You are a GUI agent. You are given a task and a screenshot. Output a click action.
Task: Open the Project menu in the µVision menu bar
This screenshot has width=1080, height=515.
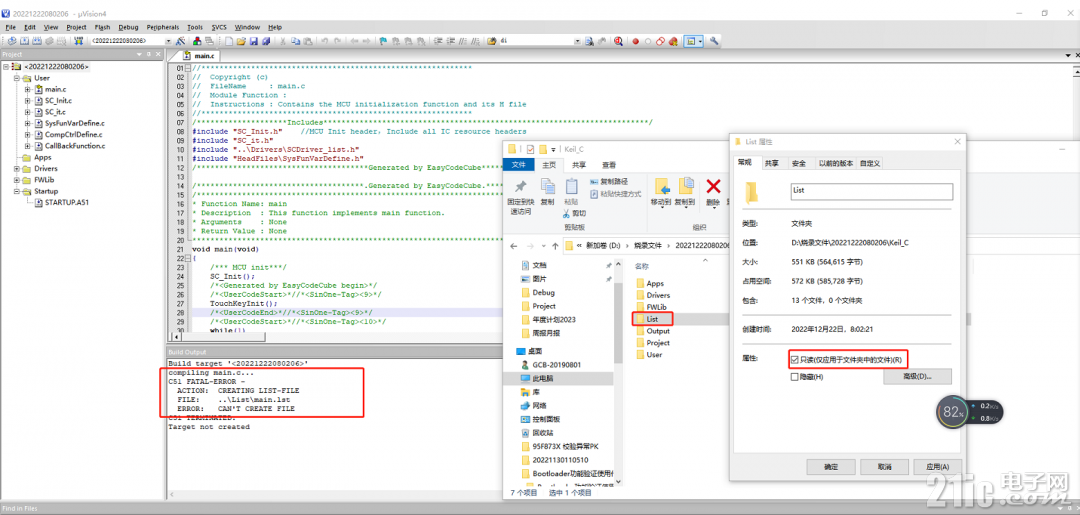(76, 27)
